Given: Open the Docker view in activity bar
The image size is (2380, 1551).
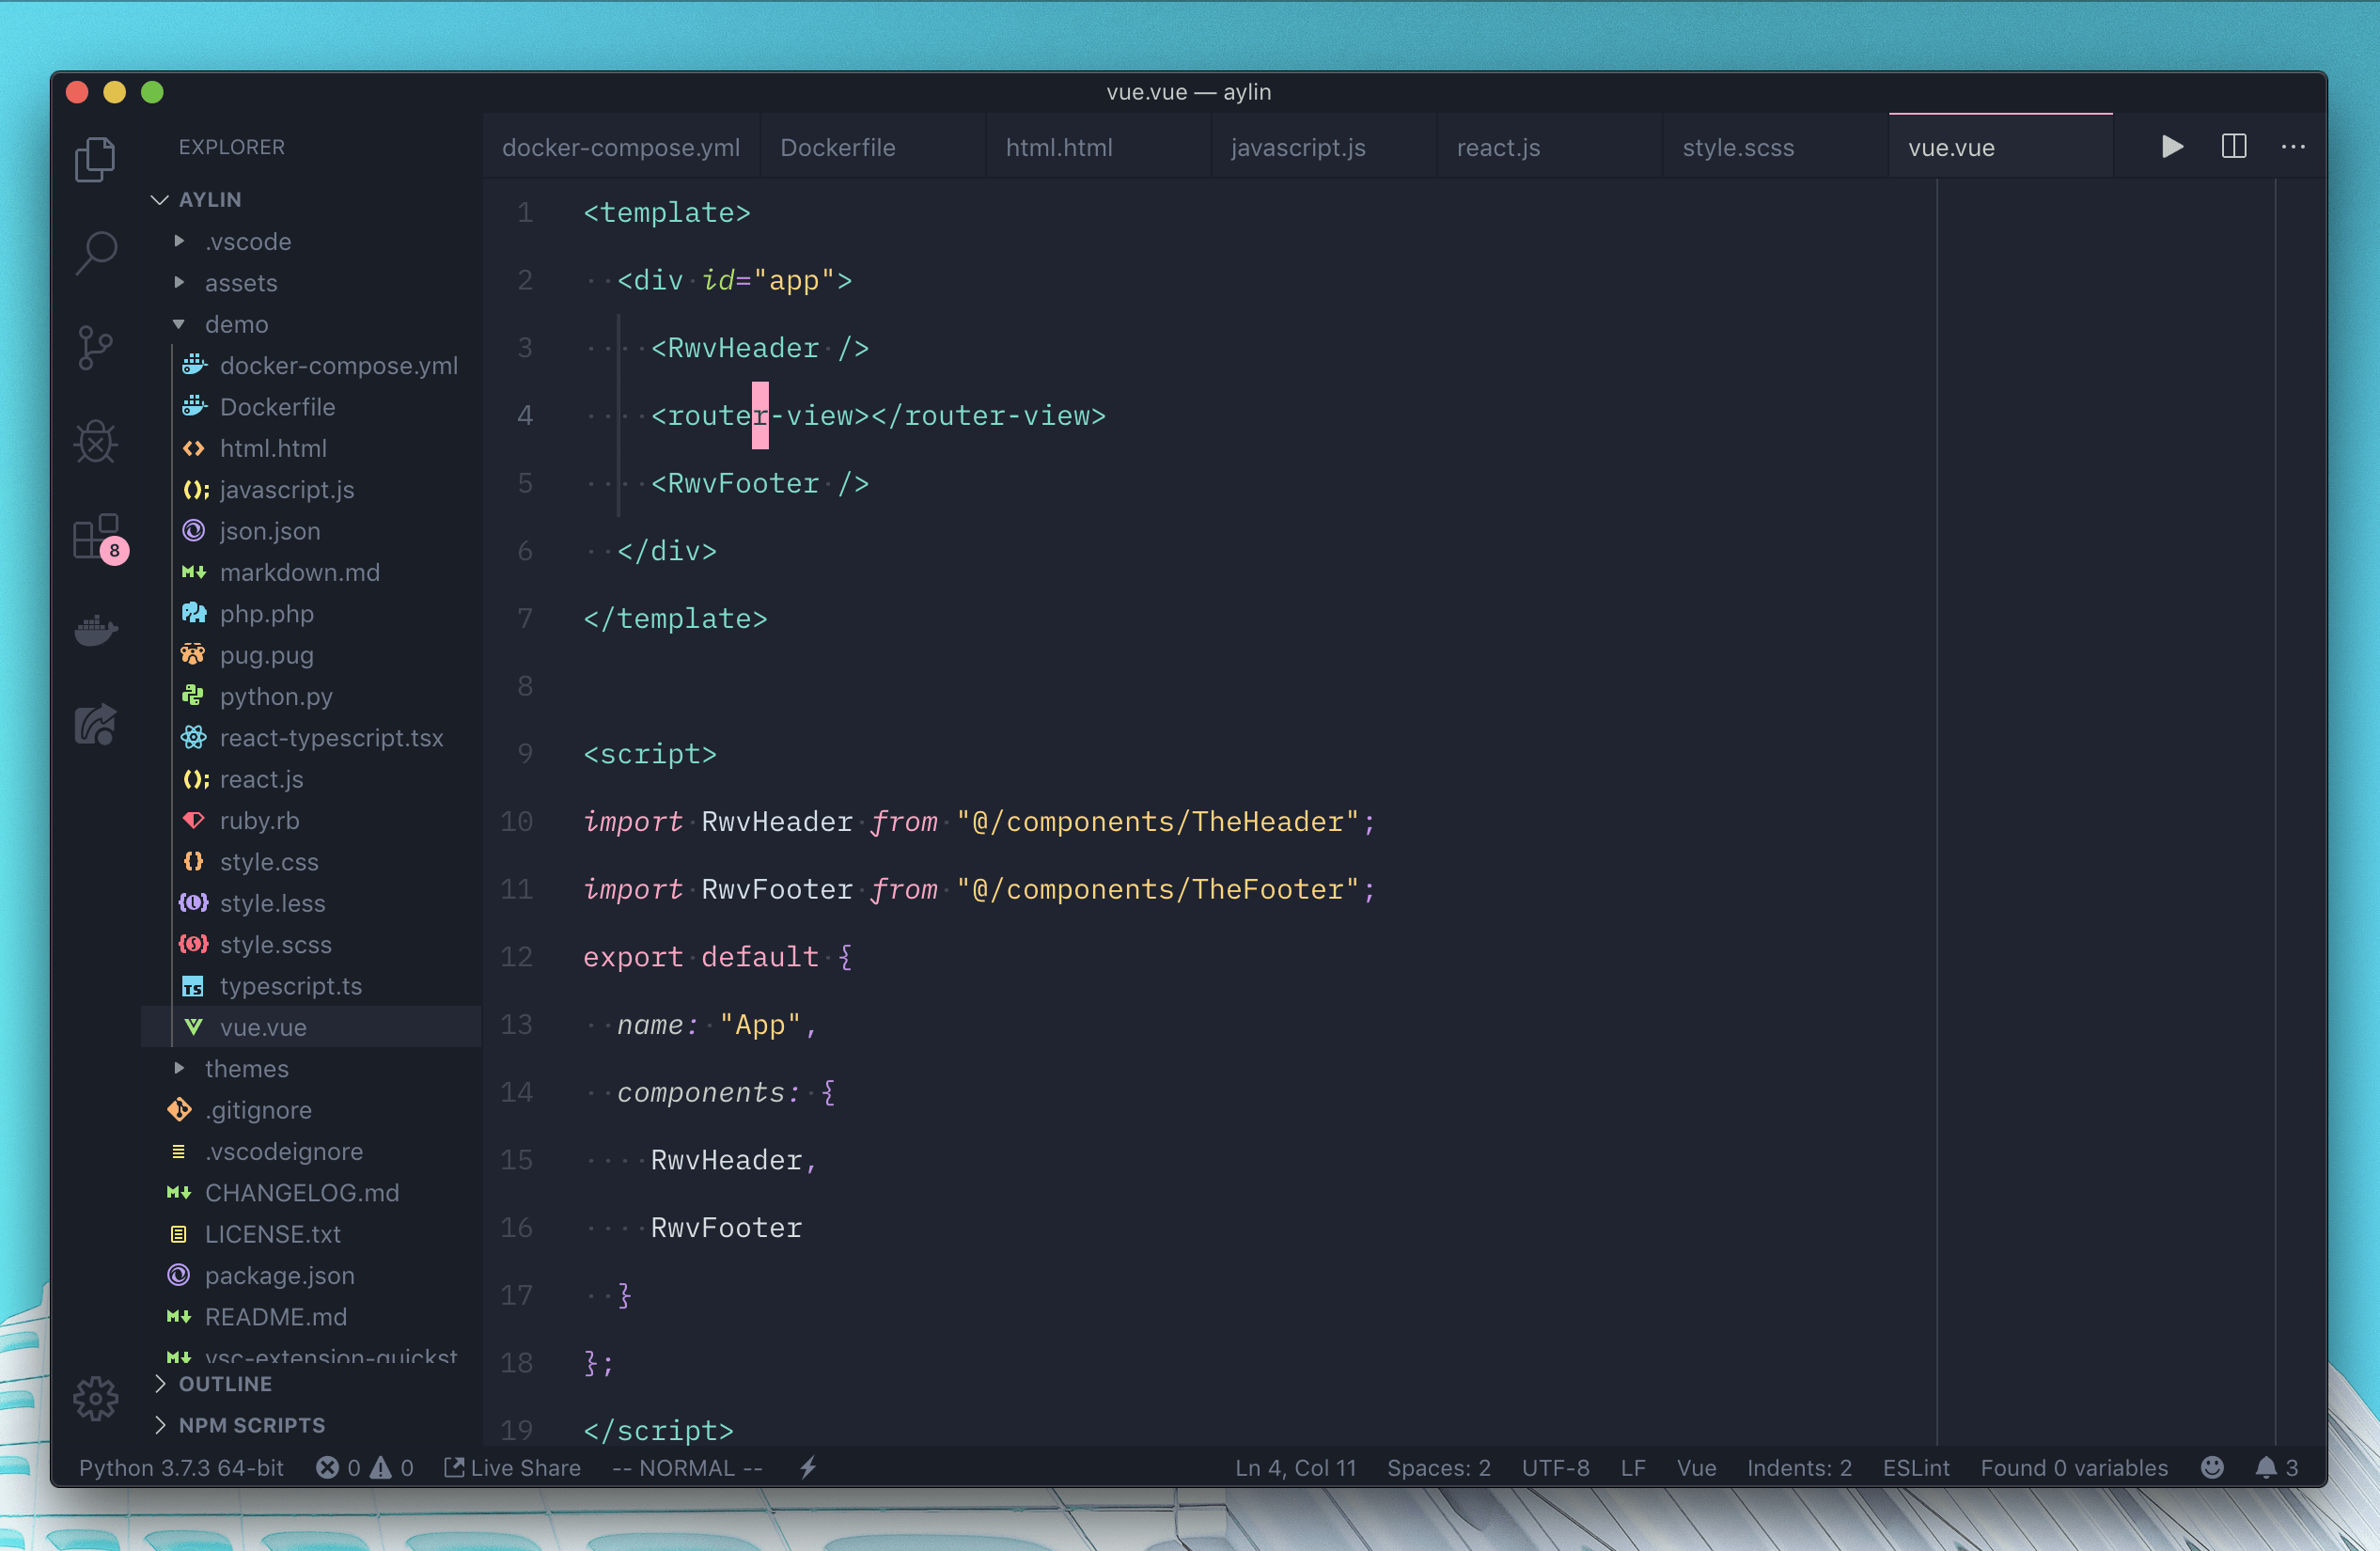Looking at the screenshot, I should click(x=96, y=630).
